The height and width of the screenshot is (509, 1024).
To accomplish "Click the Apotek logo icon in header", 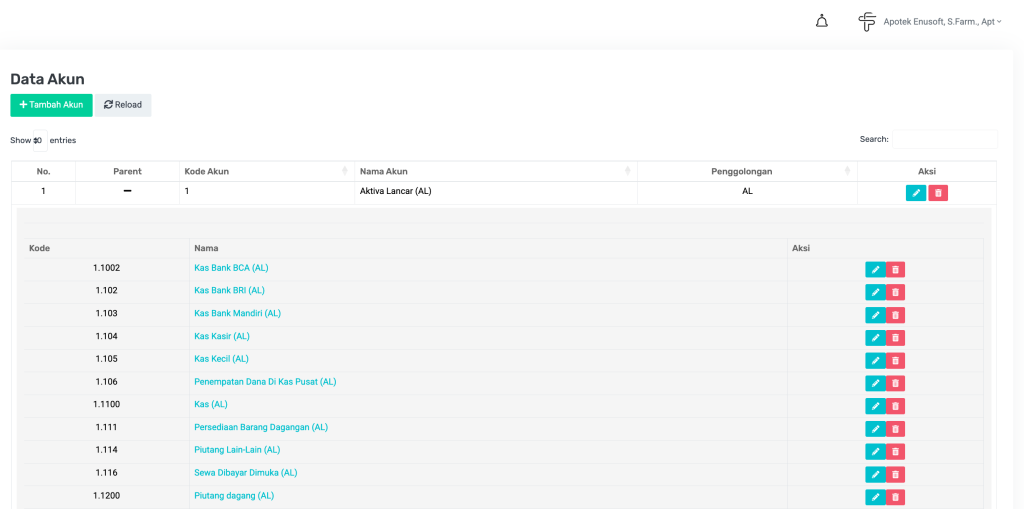I will [867, 21].
